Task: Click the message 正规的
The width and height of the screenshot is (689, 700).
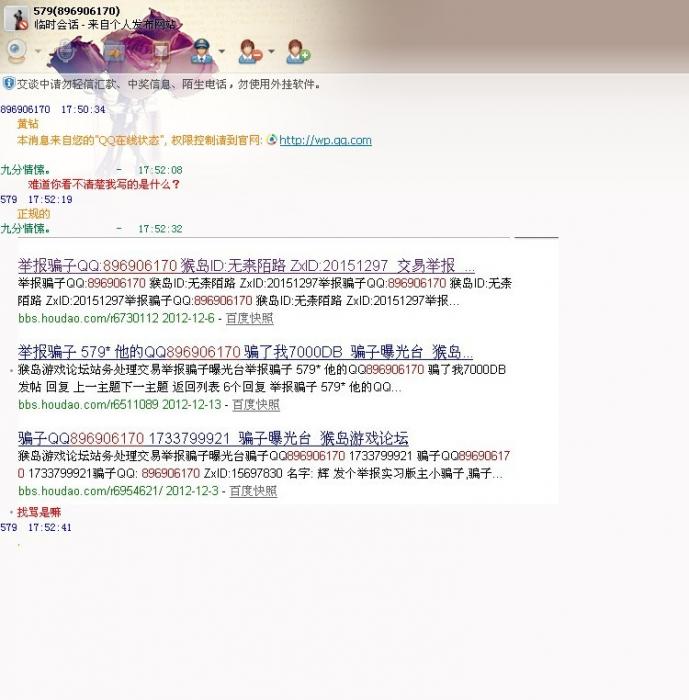Action: [x=33, y=213]
